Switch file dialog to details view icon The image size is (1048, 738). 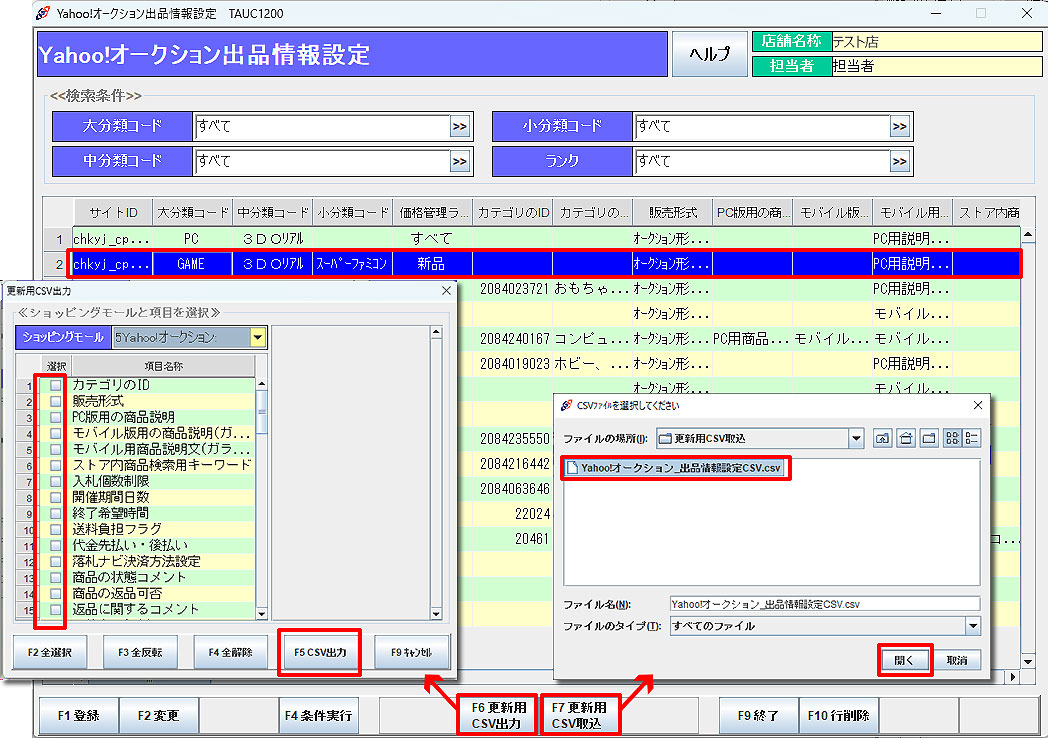971,438
